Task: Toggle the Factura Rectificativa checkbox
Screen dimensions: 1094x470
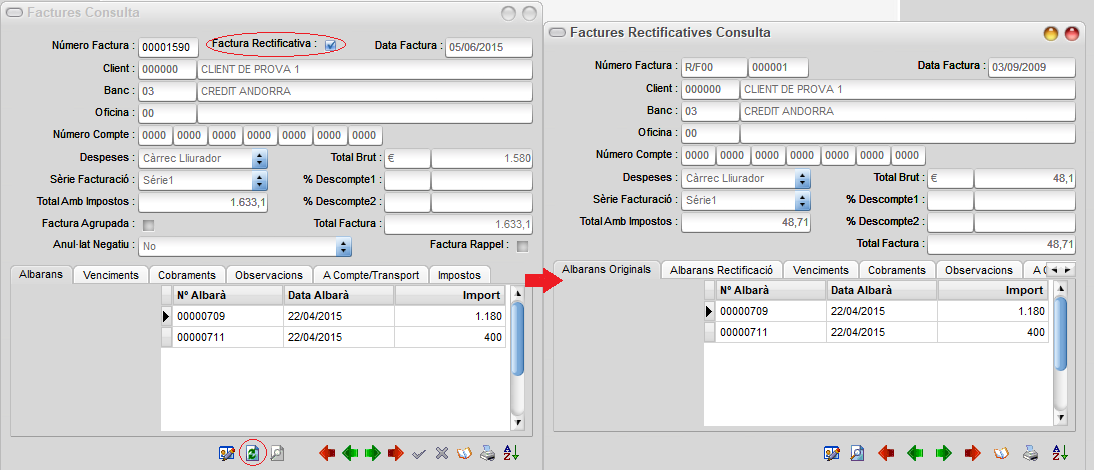Action: tap(331, 46)
